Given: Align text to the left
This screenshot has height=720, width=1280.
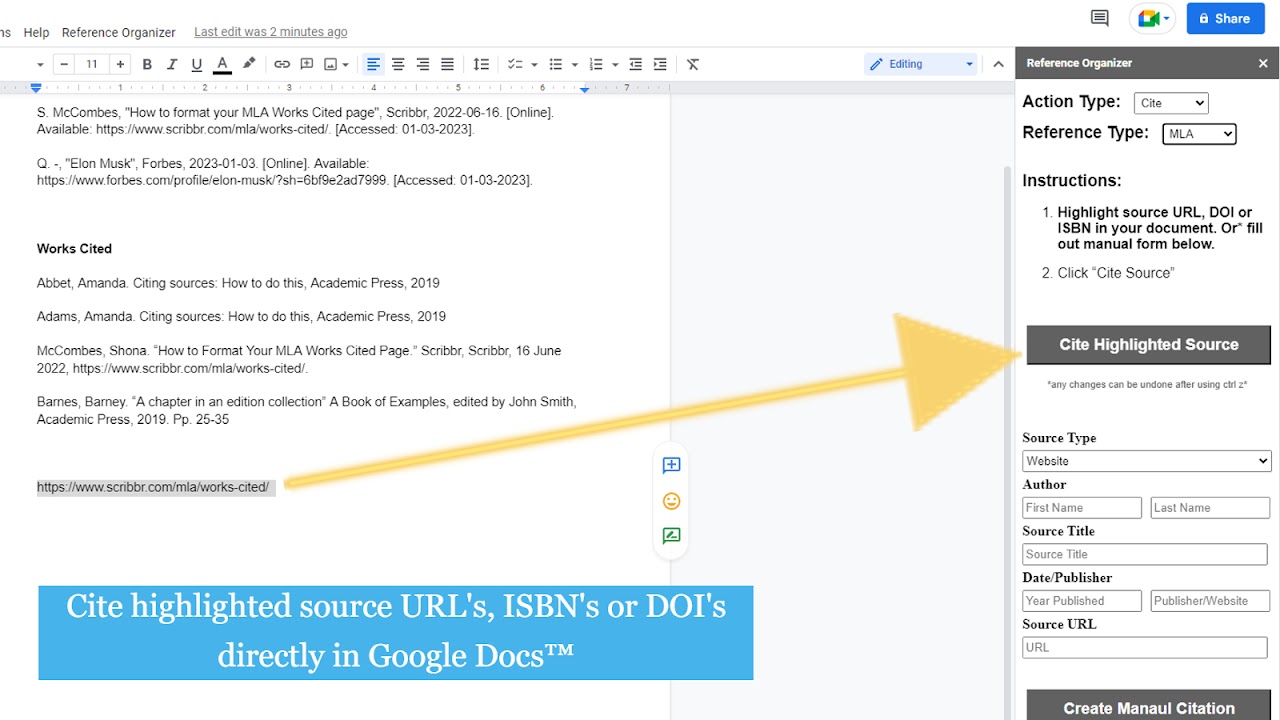Looking at the screenshot, I should pyautogui.click(x=373, y=64).
